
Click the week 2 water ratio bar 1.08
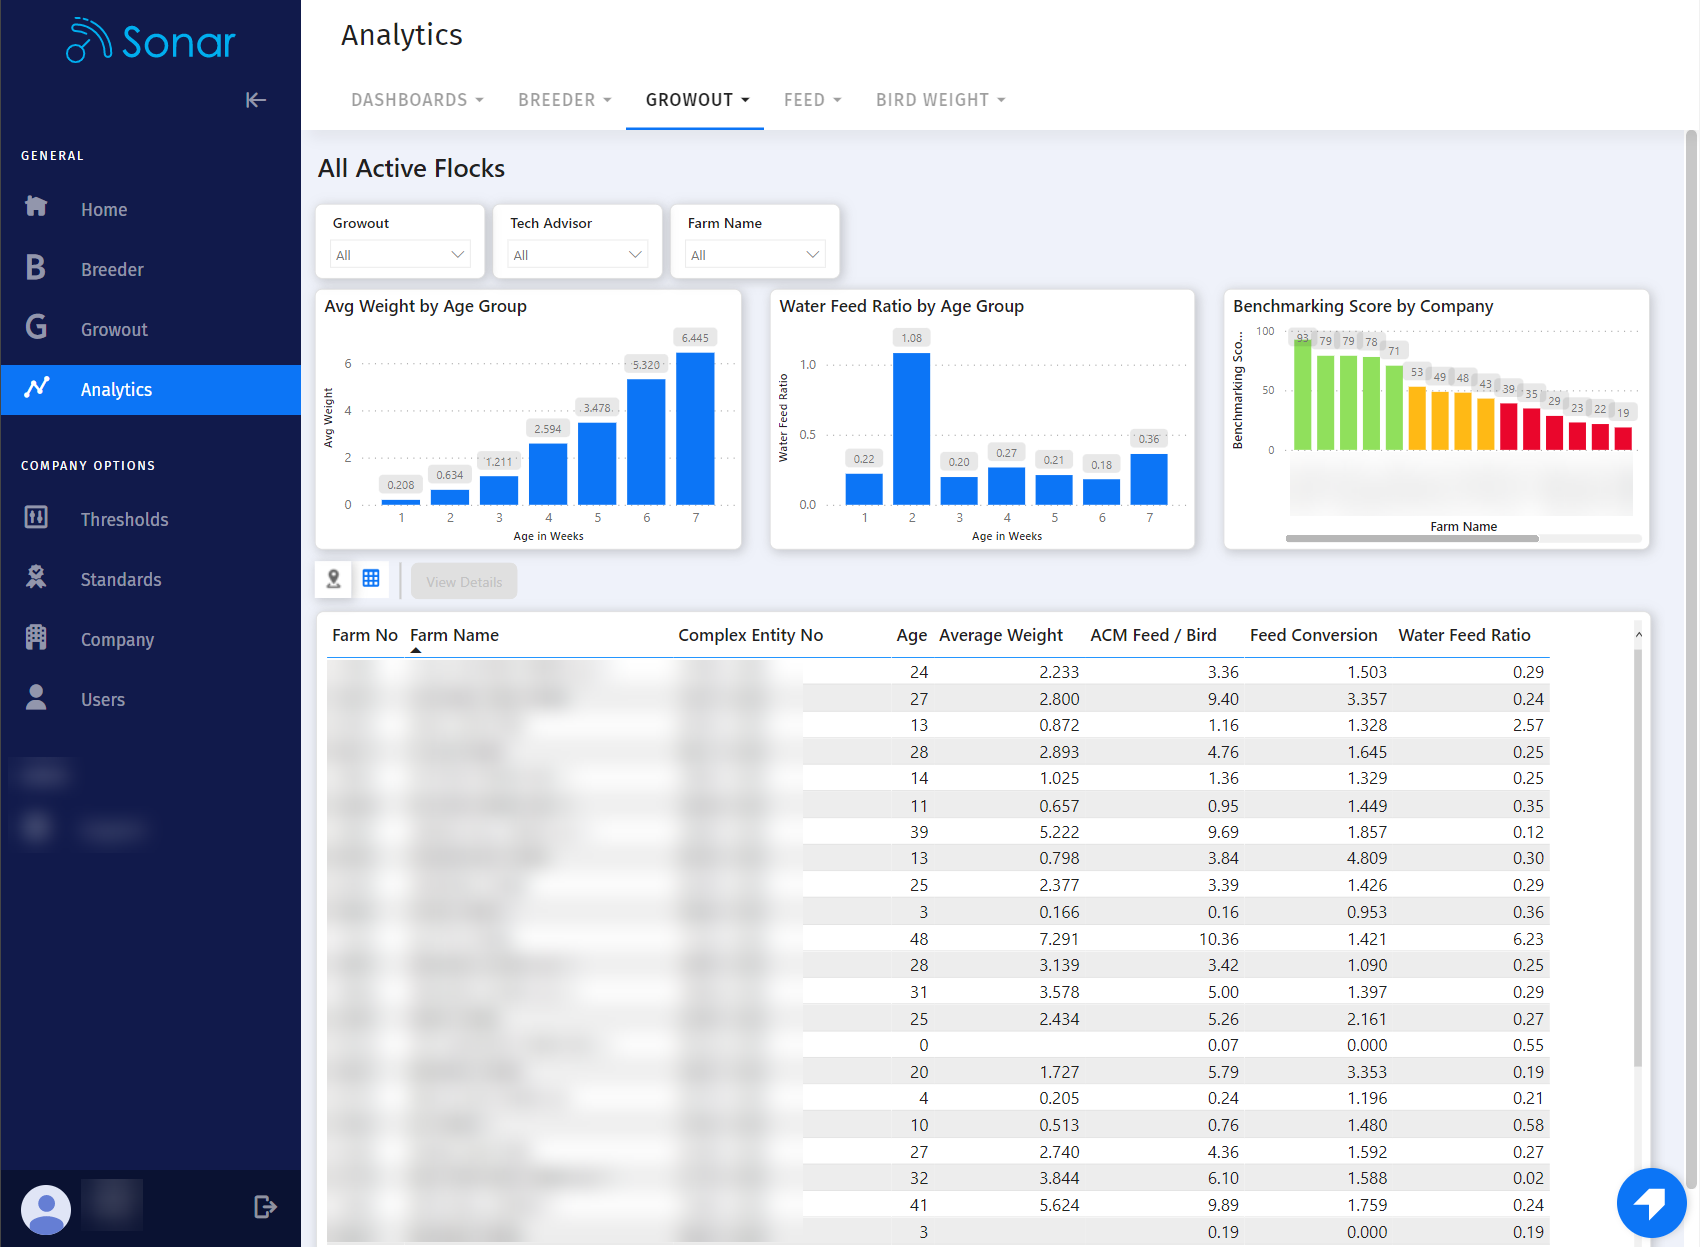(911, 428)
